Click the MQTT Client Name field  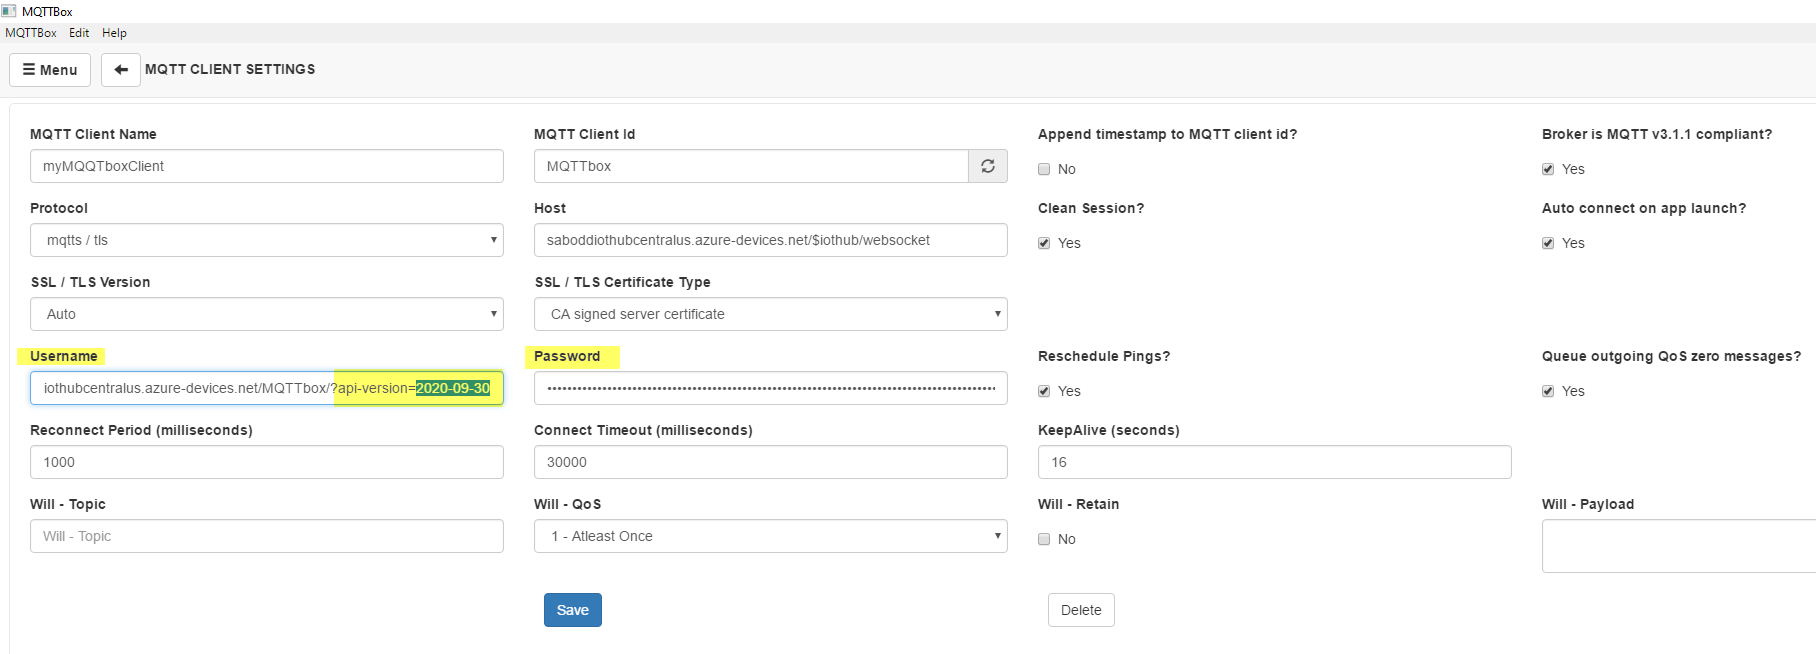coord(267,166)
